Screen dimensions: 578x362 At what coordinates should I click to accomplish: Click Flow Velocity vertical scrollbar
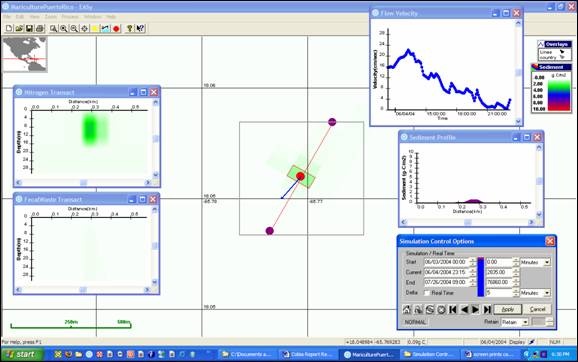tap(518, 72)
